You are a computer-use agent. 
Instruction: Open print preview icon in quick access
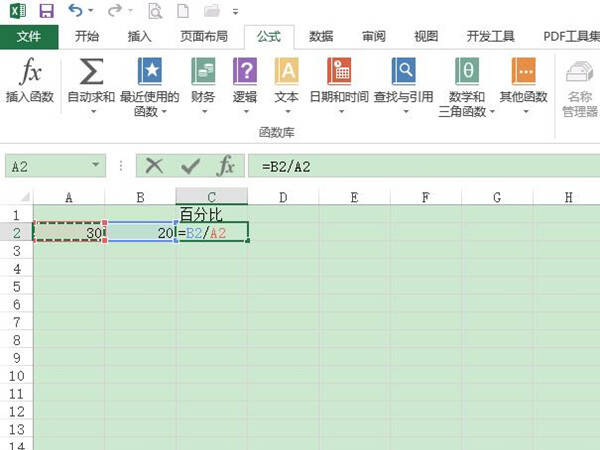(155, 11)
